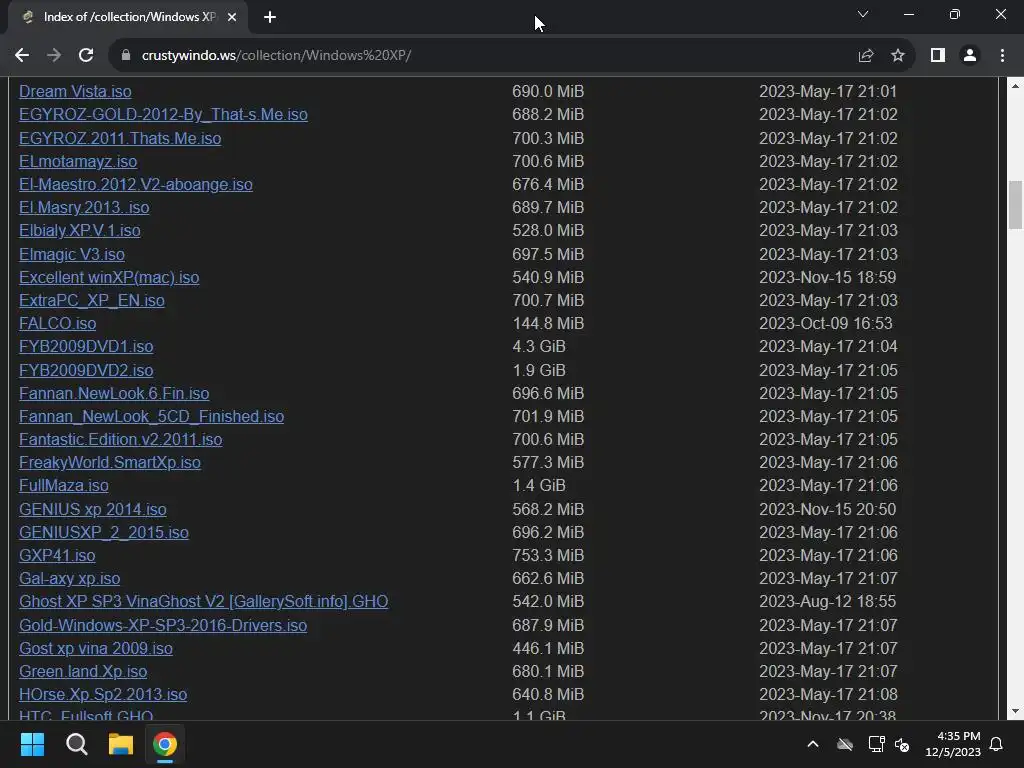Open the Chrome three-dot menu
1024x768 pixels.
click(x=1002, y=56)
